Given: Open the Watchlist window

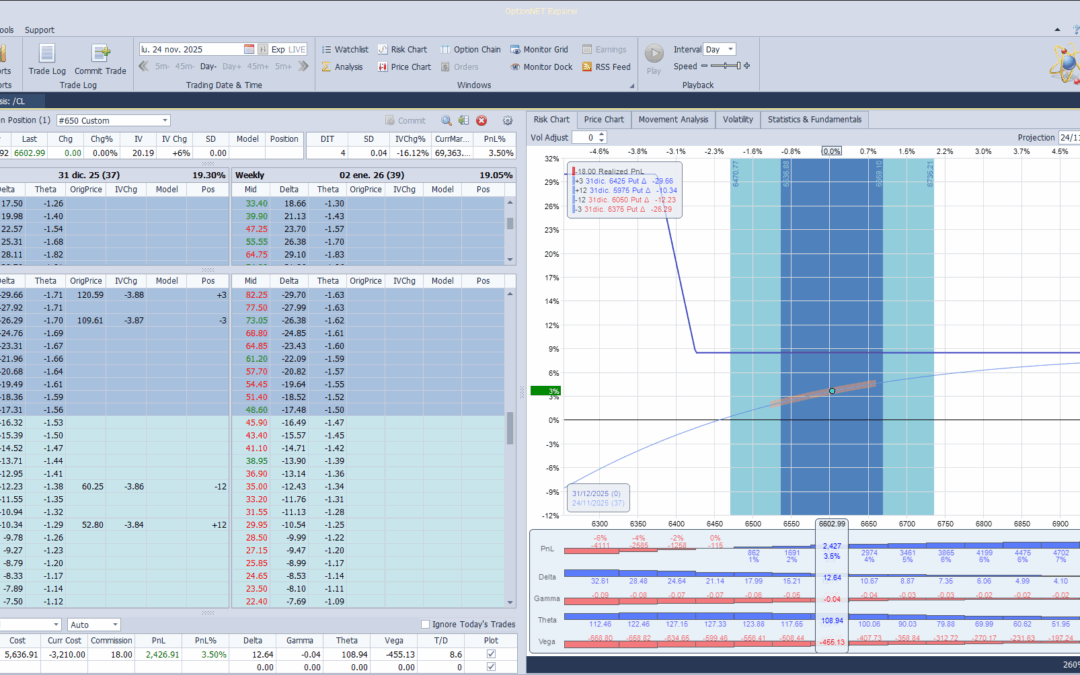Looking at the screenshot, I should click(344, 50).
